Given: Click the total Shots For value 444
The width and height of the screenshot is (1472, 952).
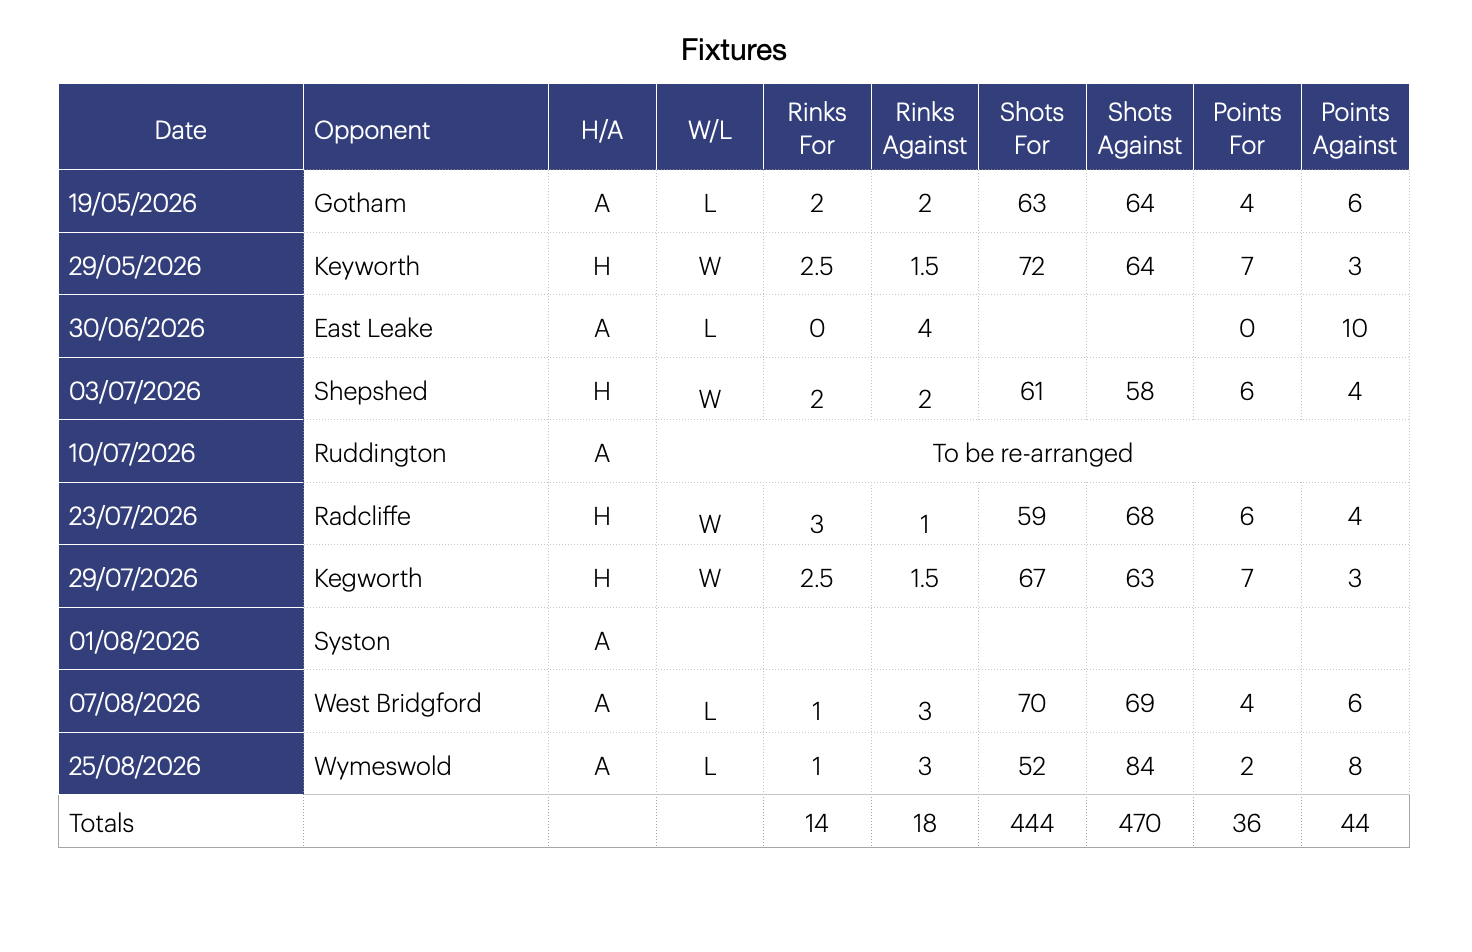Looking at the screenshot, I should pyautogui.click(x=1032, y=822).
